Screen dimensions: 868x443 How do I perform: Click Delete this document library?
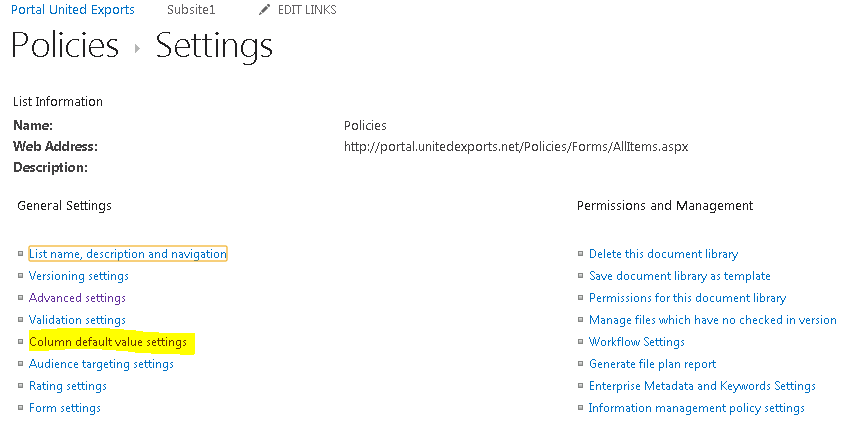[x=663, y=254]
